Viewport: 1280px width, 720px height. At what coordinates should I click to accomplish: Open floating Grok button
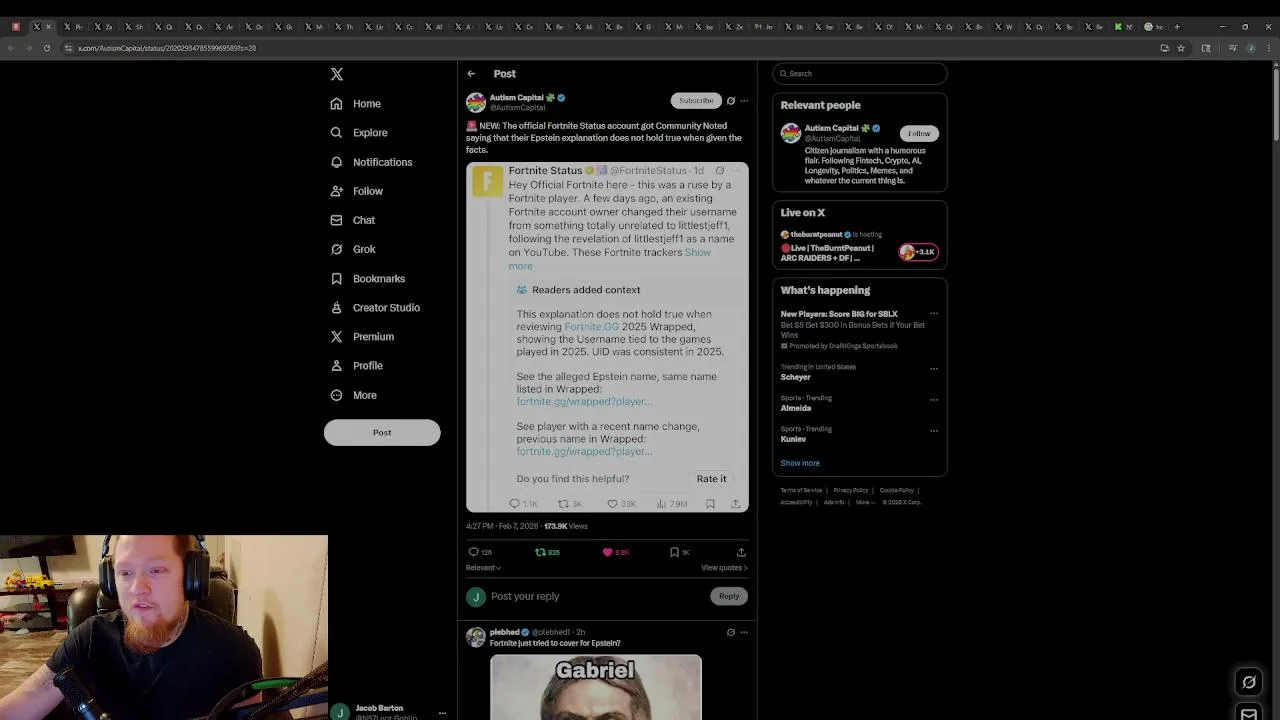(x=1249, y=682)
